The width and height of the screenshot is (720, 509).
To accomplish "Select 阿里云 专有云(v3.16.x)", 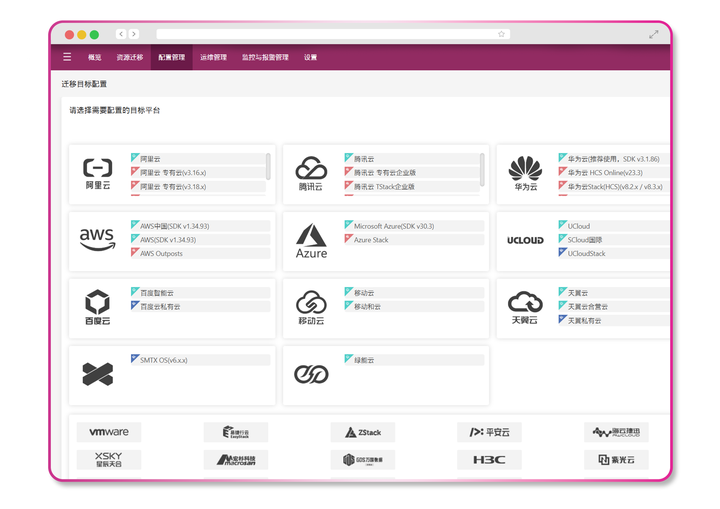I will pyautogui.click(x=198, y=172).
